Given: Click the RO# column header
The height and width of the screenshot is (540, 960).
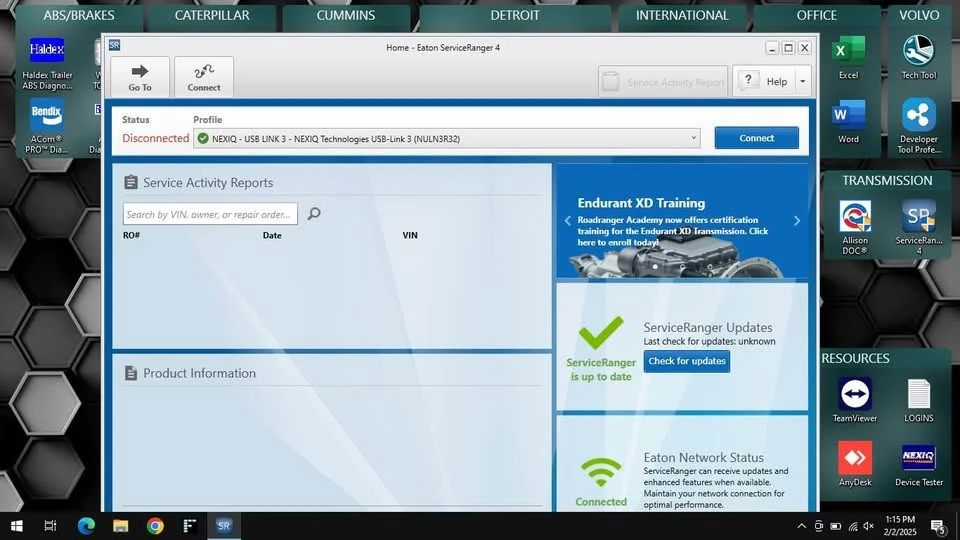Looking at the screenshot, I should pyautogui.click(x=132, y=235).
